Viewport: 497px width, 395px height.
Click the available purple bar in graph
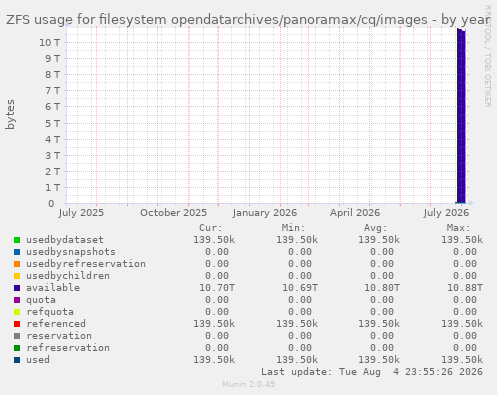tap(461, 116)
